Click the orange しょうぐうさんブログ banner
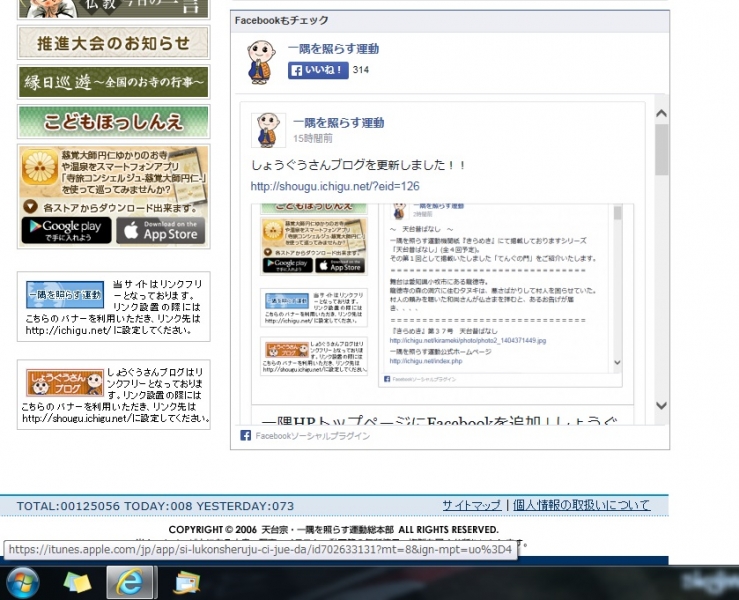Viewport: 739px width, 600px height. coord(64,383)
